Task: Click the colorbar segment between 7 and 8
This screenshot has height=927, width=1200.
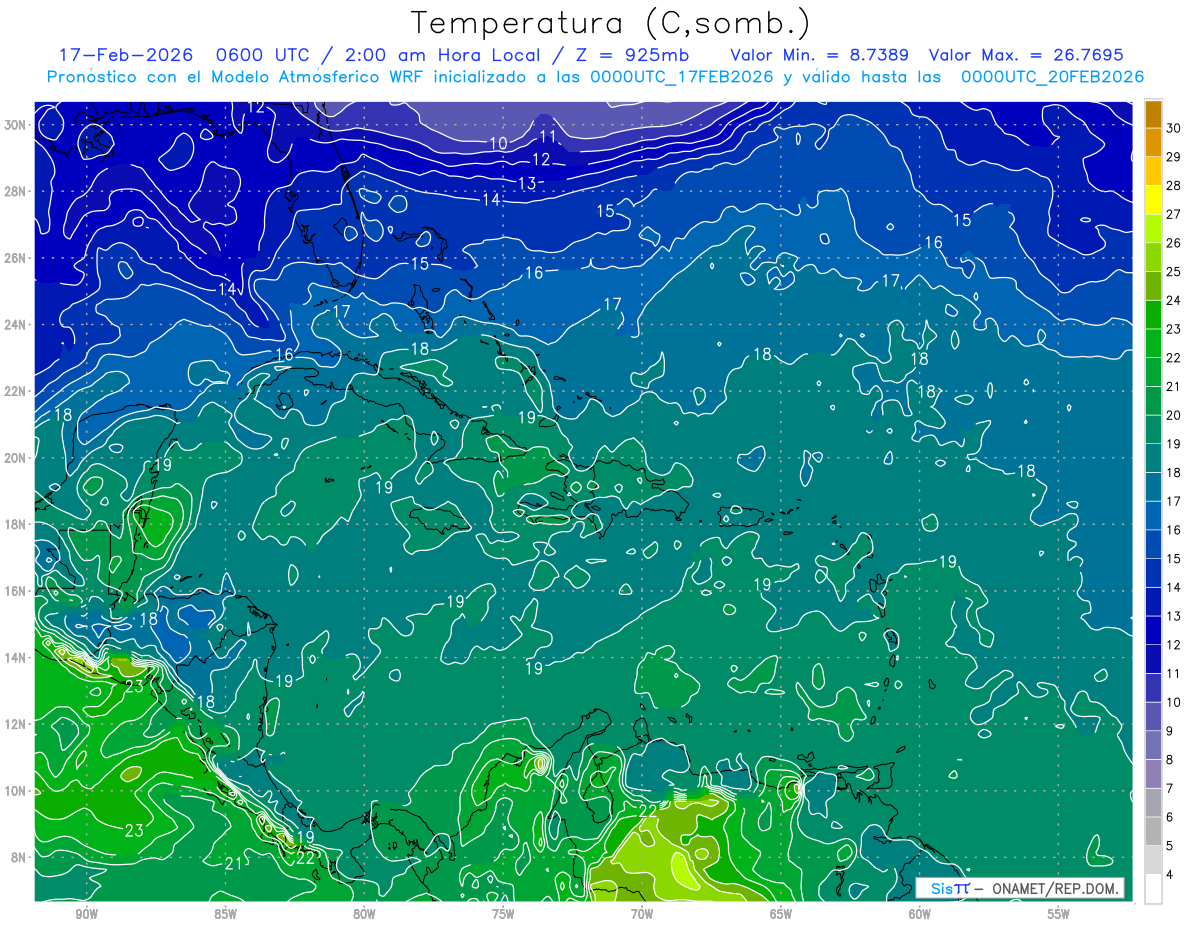Action: click(x=1153, y=774)
